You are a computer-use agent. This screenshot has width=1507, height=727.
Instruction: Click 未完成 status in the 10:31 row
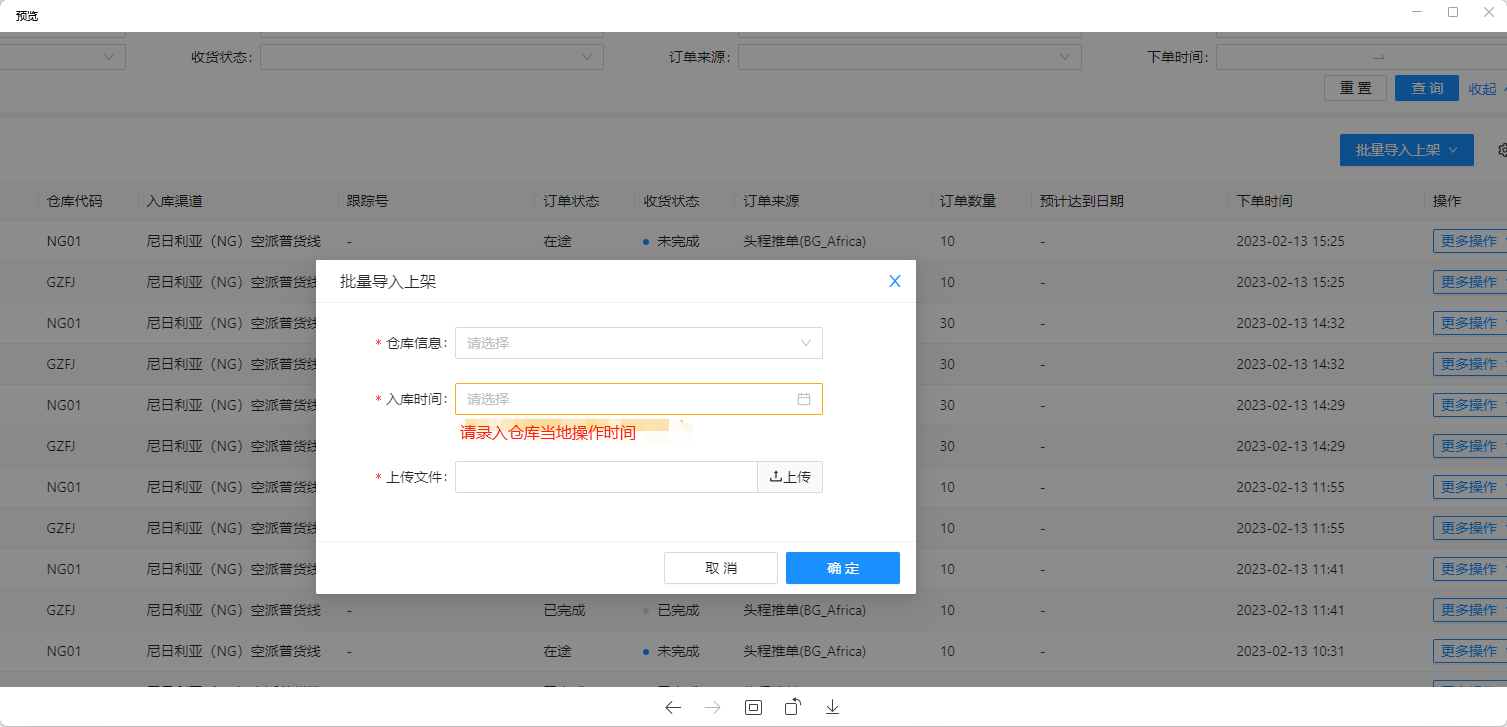[x=678, y=651]
